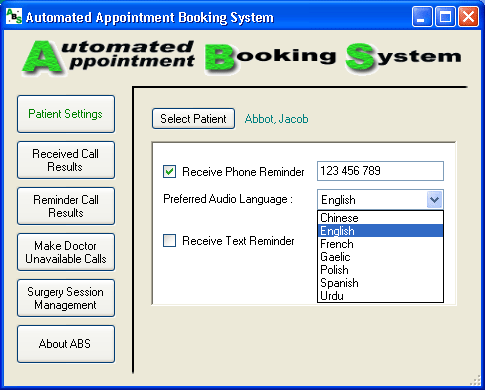This screenshot has width=485, height=390.
Task: Close the Automated Appointment Booking System window
Action: click(468, 17)
